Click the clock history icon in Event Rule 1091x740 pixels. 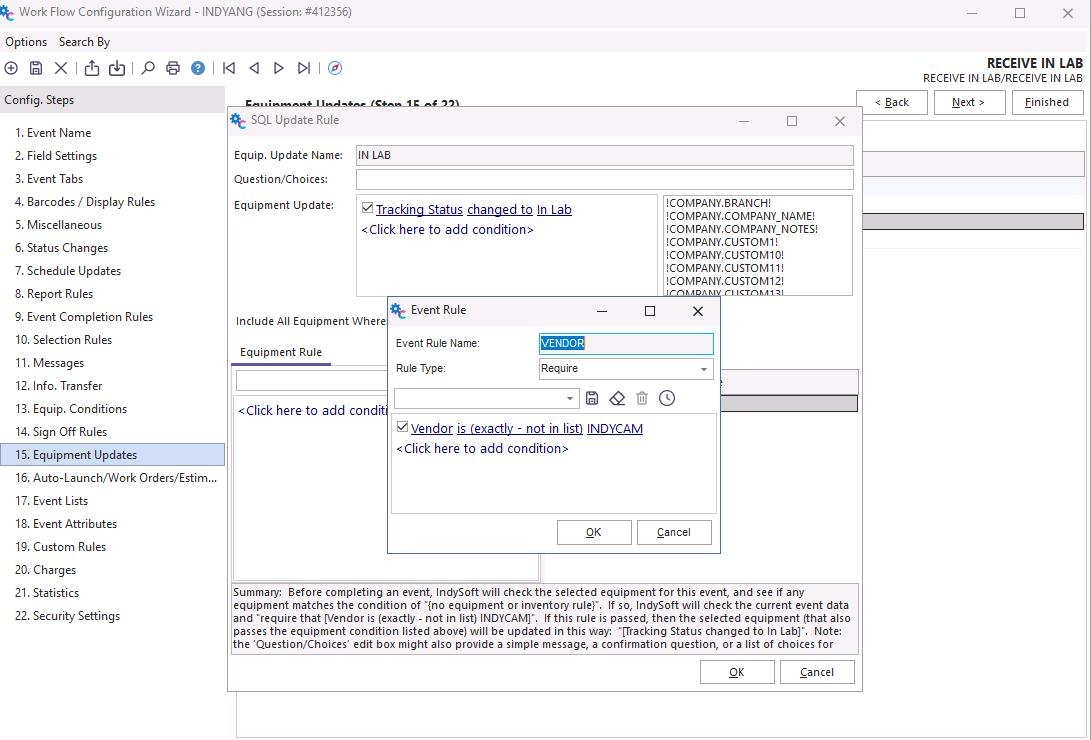[x=667, y=398]
